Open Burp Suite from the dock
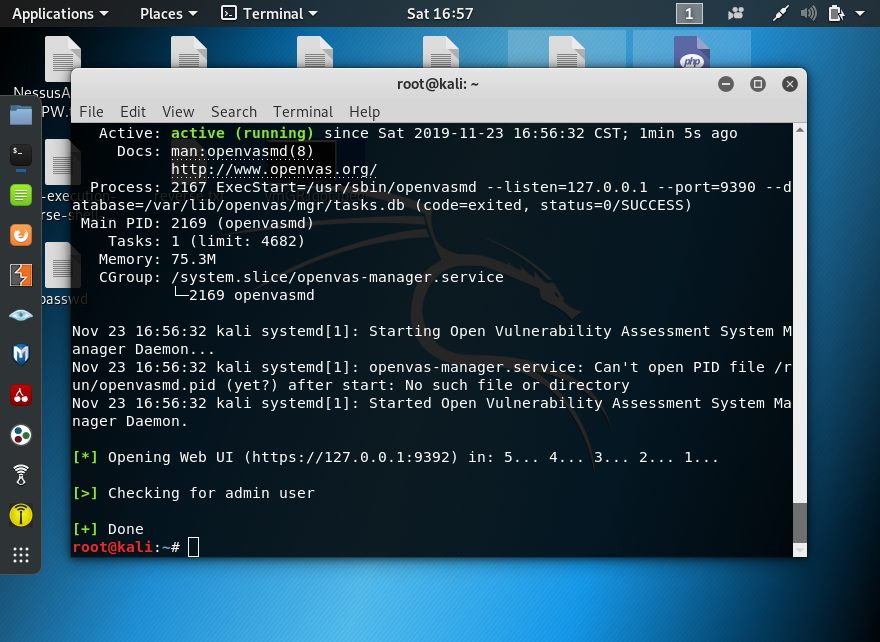The width and height of the screenshot is (880, 642). 21,275
